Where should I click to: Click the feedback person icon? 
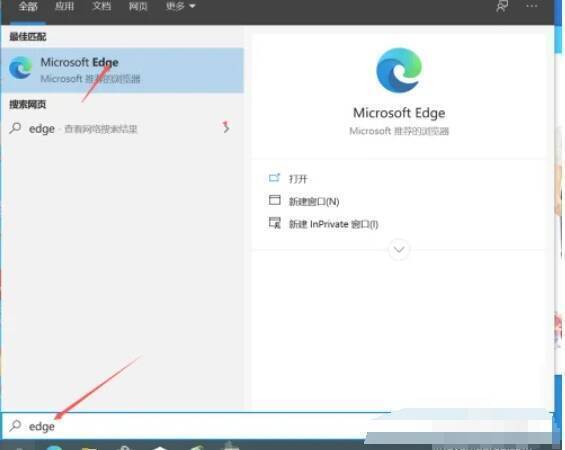pos(502,6)
